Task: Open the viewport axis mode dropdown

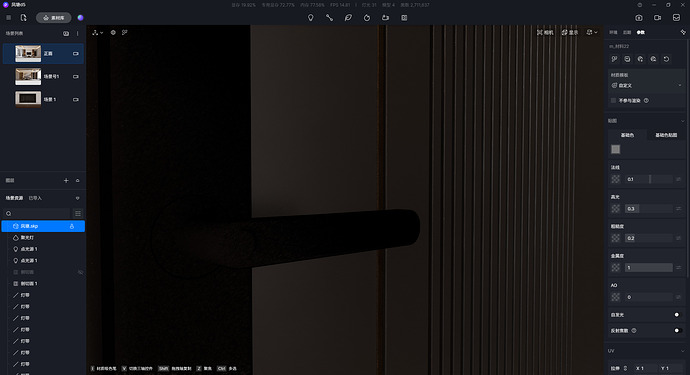Action: point(98,33)
